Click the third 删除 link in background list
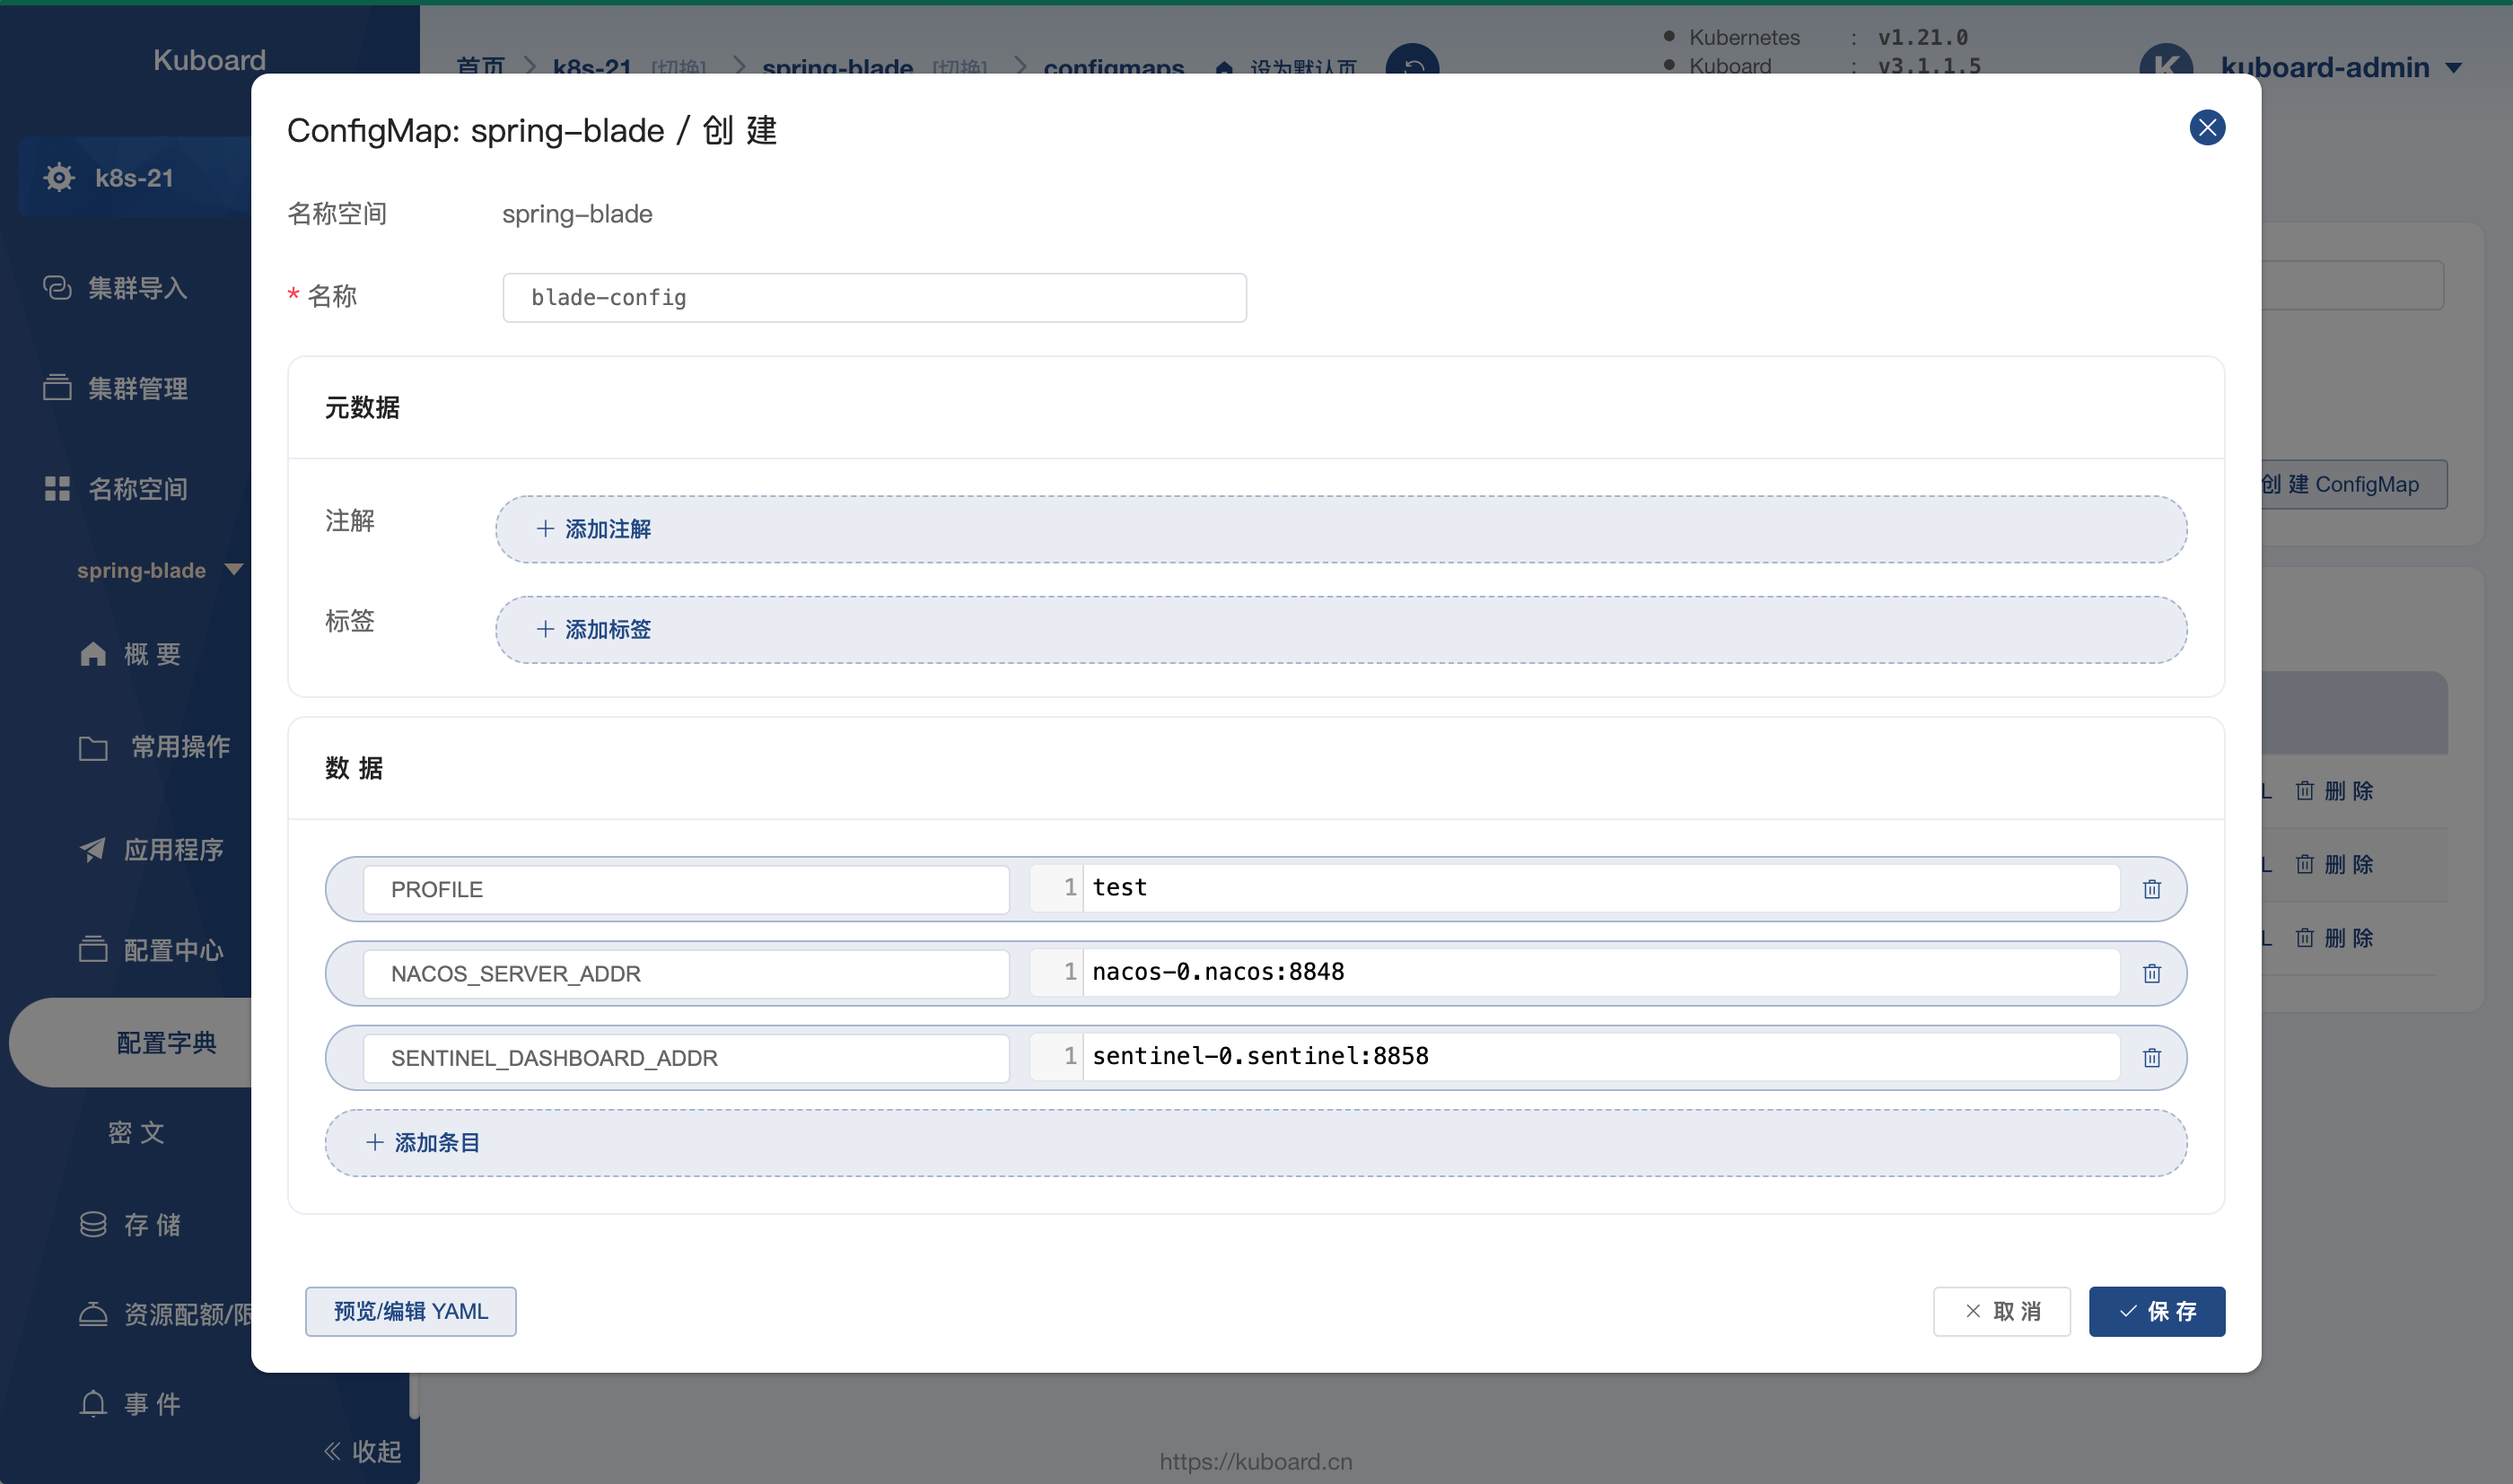This screenshot has height=1484, width=2513. (2334, 938)
